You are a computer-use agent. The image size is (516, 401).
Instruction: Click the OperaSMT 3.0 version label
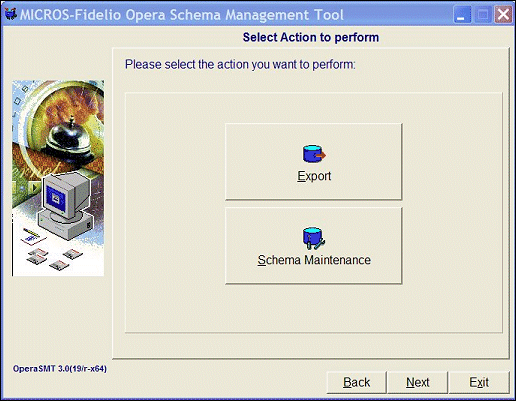(60, 369)
